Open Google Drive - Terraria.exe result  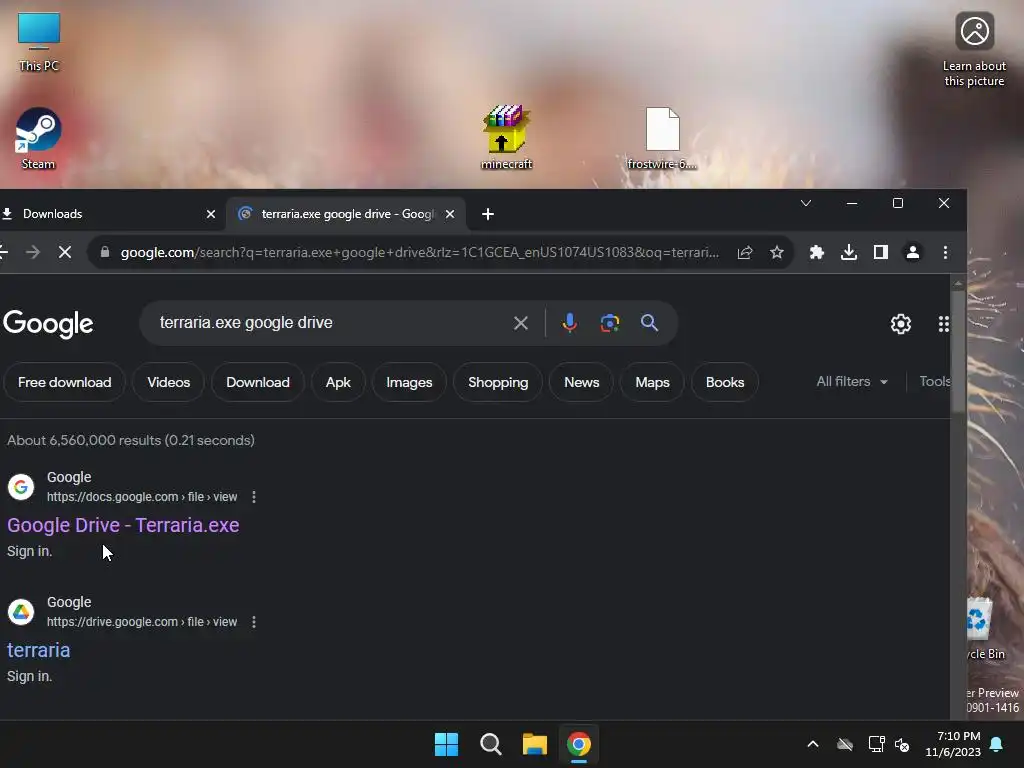tap(123, 525)
